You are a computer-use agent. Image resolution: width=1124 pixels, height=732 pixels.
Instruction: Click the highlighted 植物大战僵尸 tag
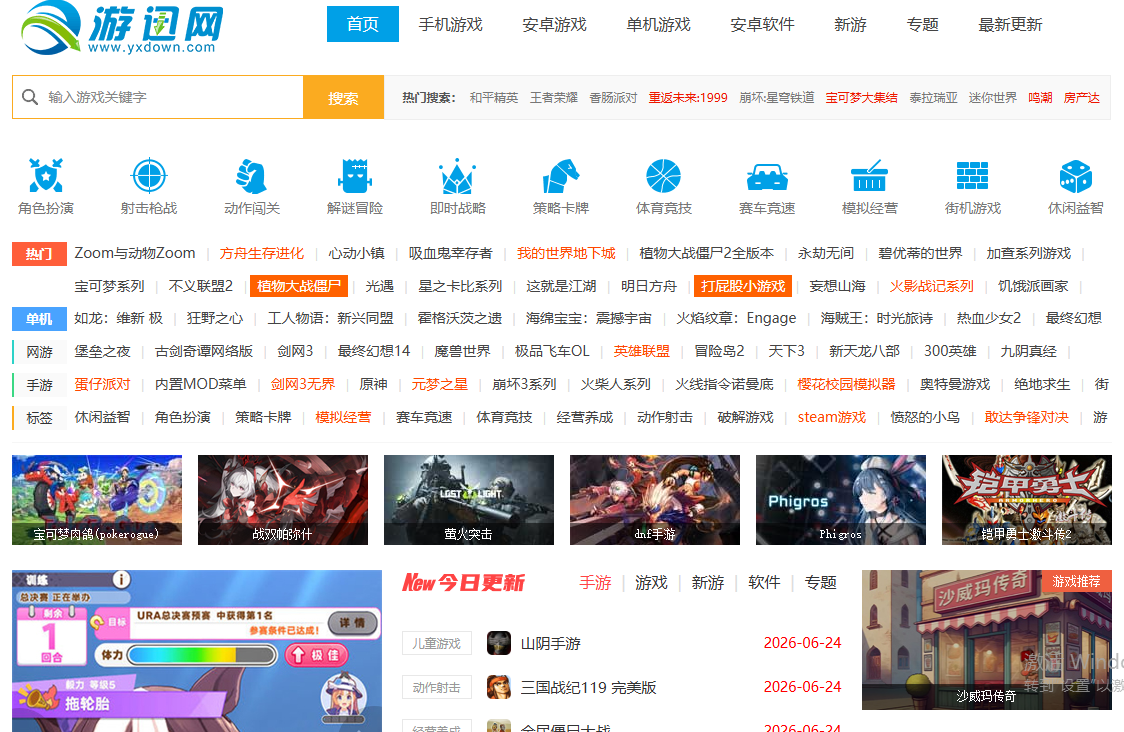[299, 286]
